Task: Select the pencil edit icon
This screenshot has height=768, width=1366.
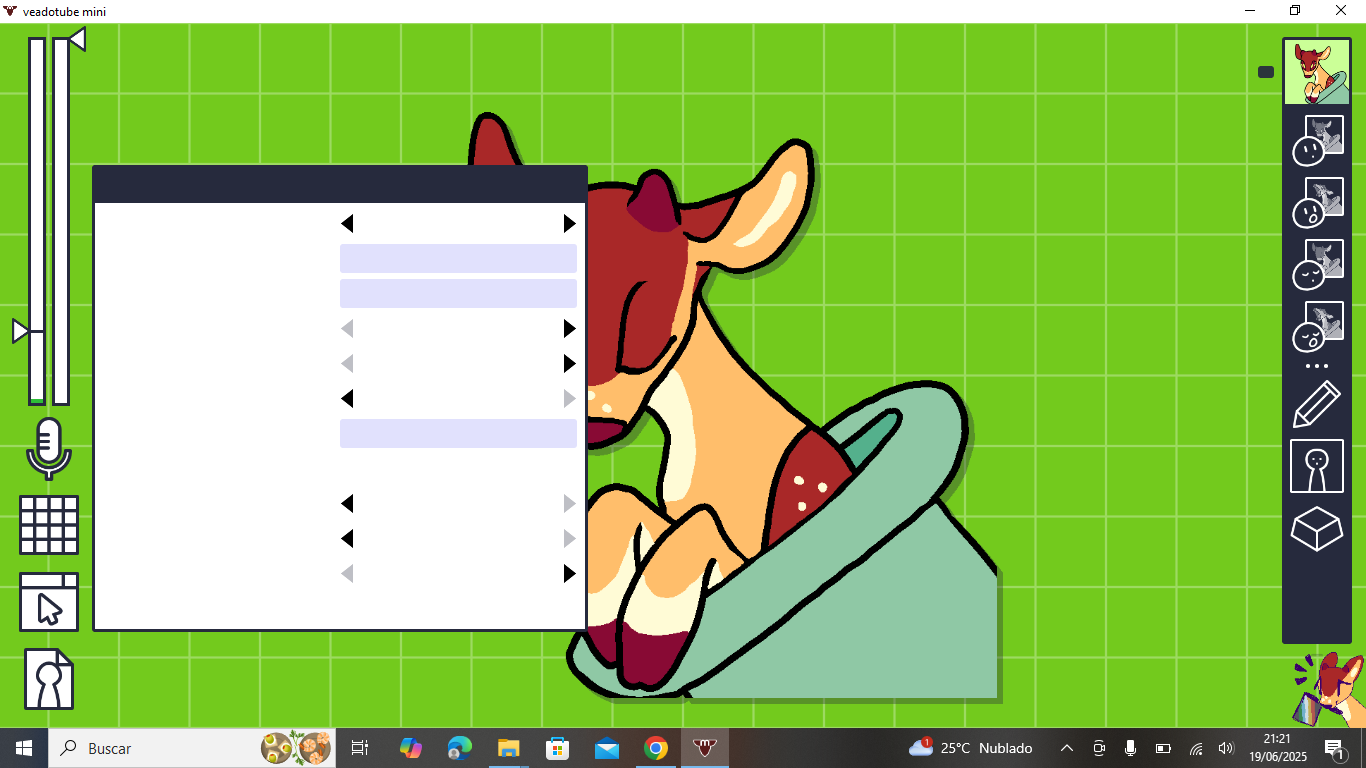Action: coord(1316,404)
